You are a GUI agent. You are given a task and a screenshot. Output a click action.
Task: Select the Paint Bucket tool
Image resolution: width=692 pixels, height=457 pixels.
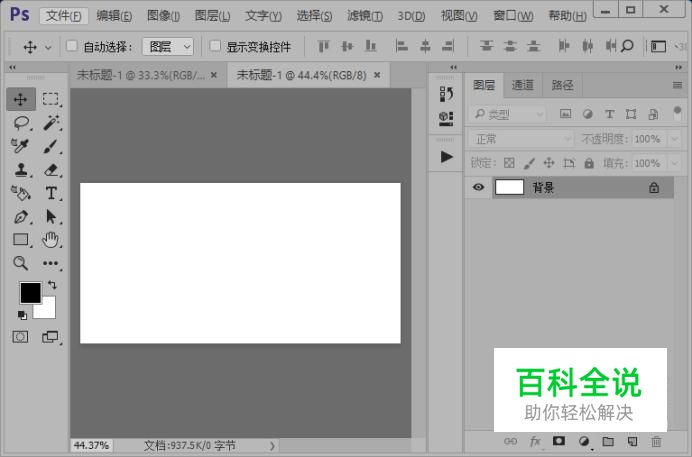(20, 193)
